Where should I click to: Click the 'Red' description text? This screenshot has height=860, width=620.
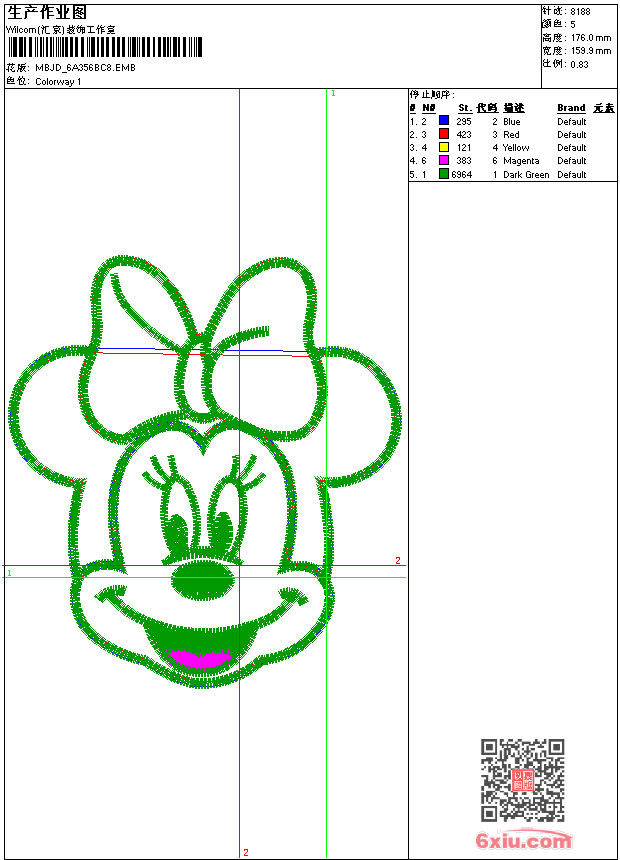[511, 134]
